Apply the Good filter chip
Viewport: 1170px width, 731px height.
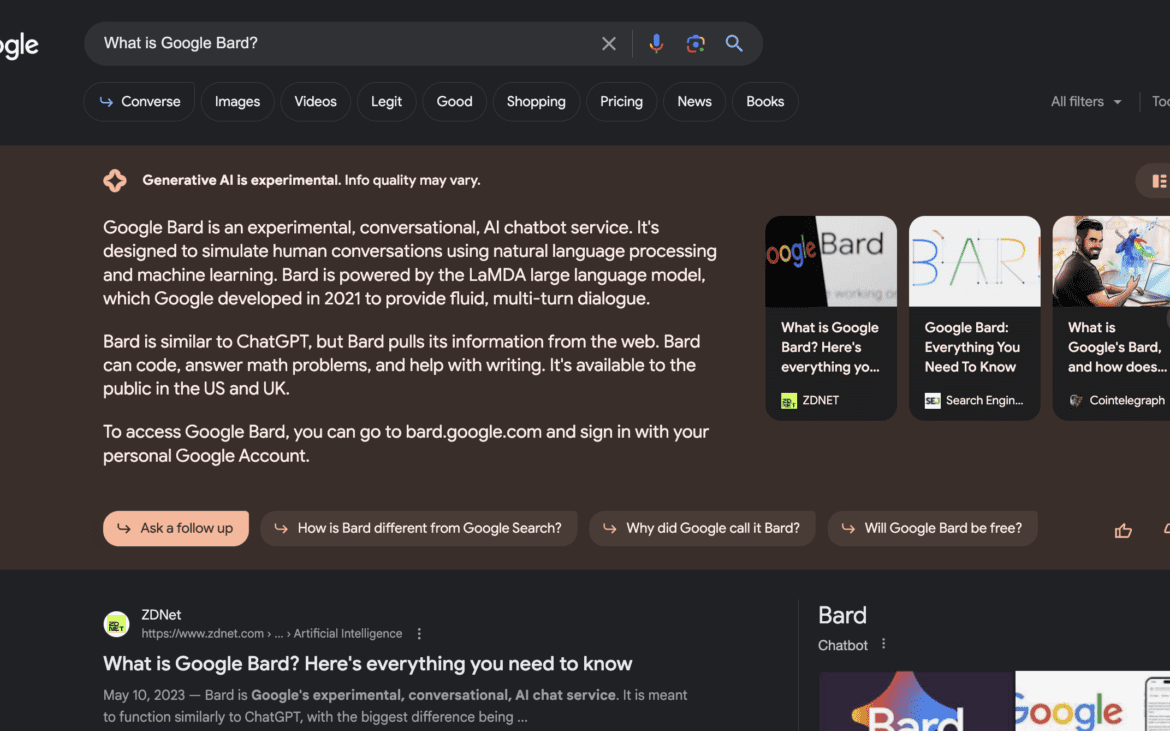point(454,101)
